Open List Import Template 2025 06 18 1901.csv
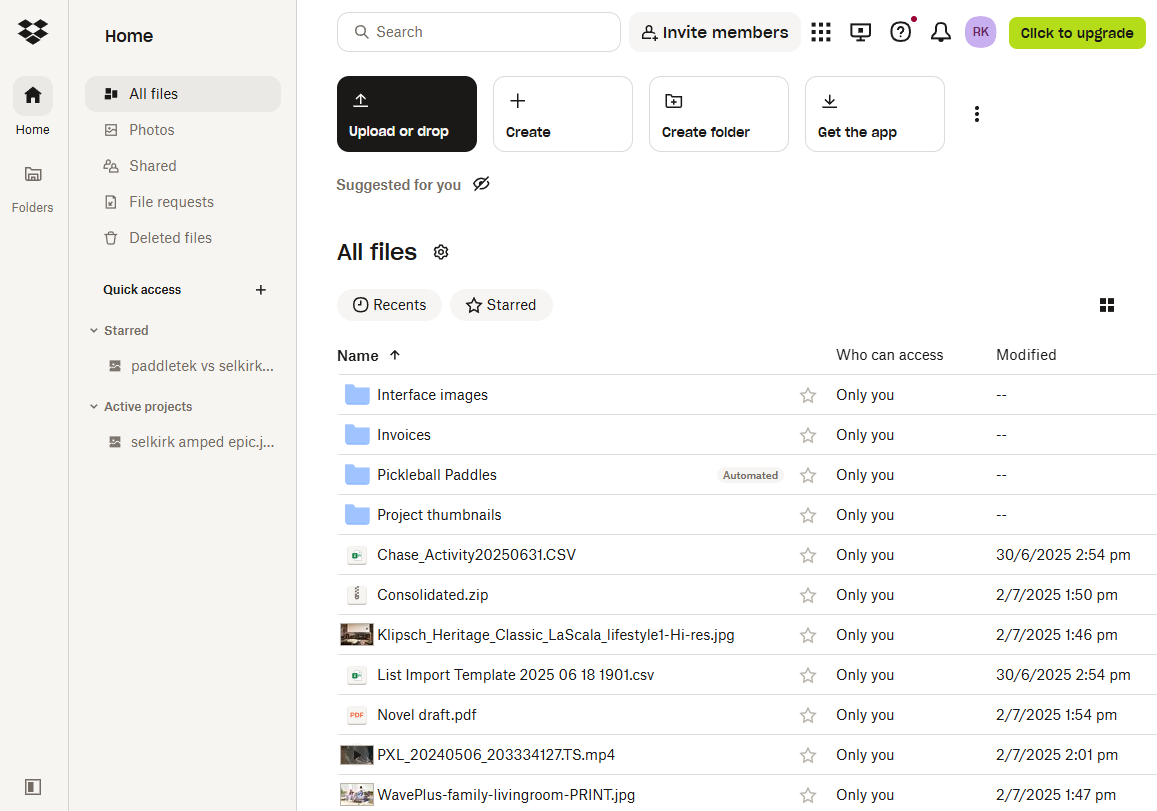Viewport: 1157px width, 811px height. [x=515, y=675]
